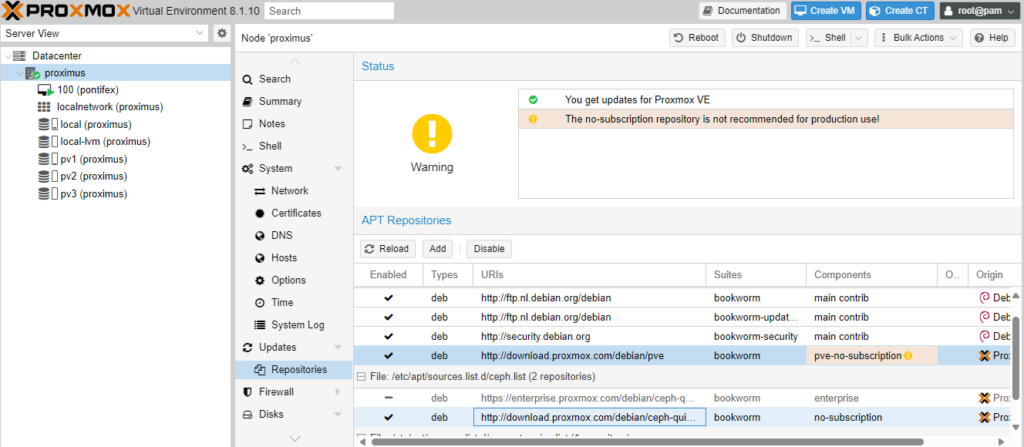Open the Bulk Actions dropdown

(918, 38)
